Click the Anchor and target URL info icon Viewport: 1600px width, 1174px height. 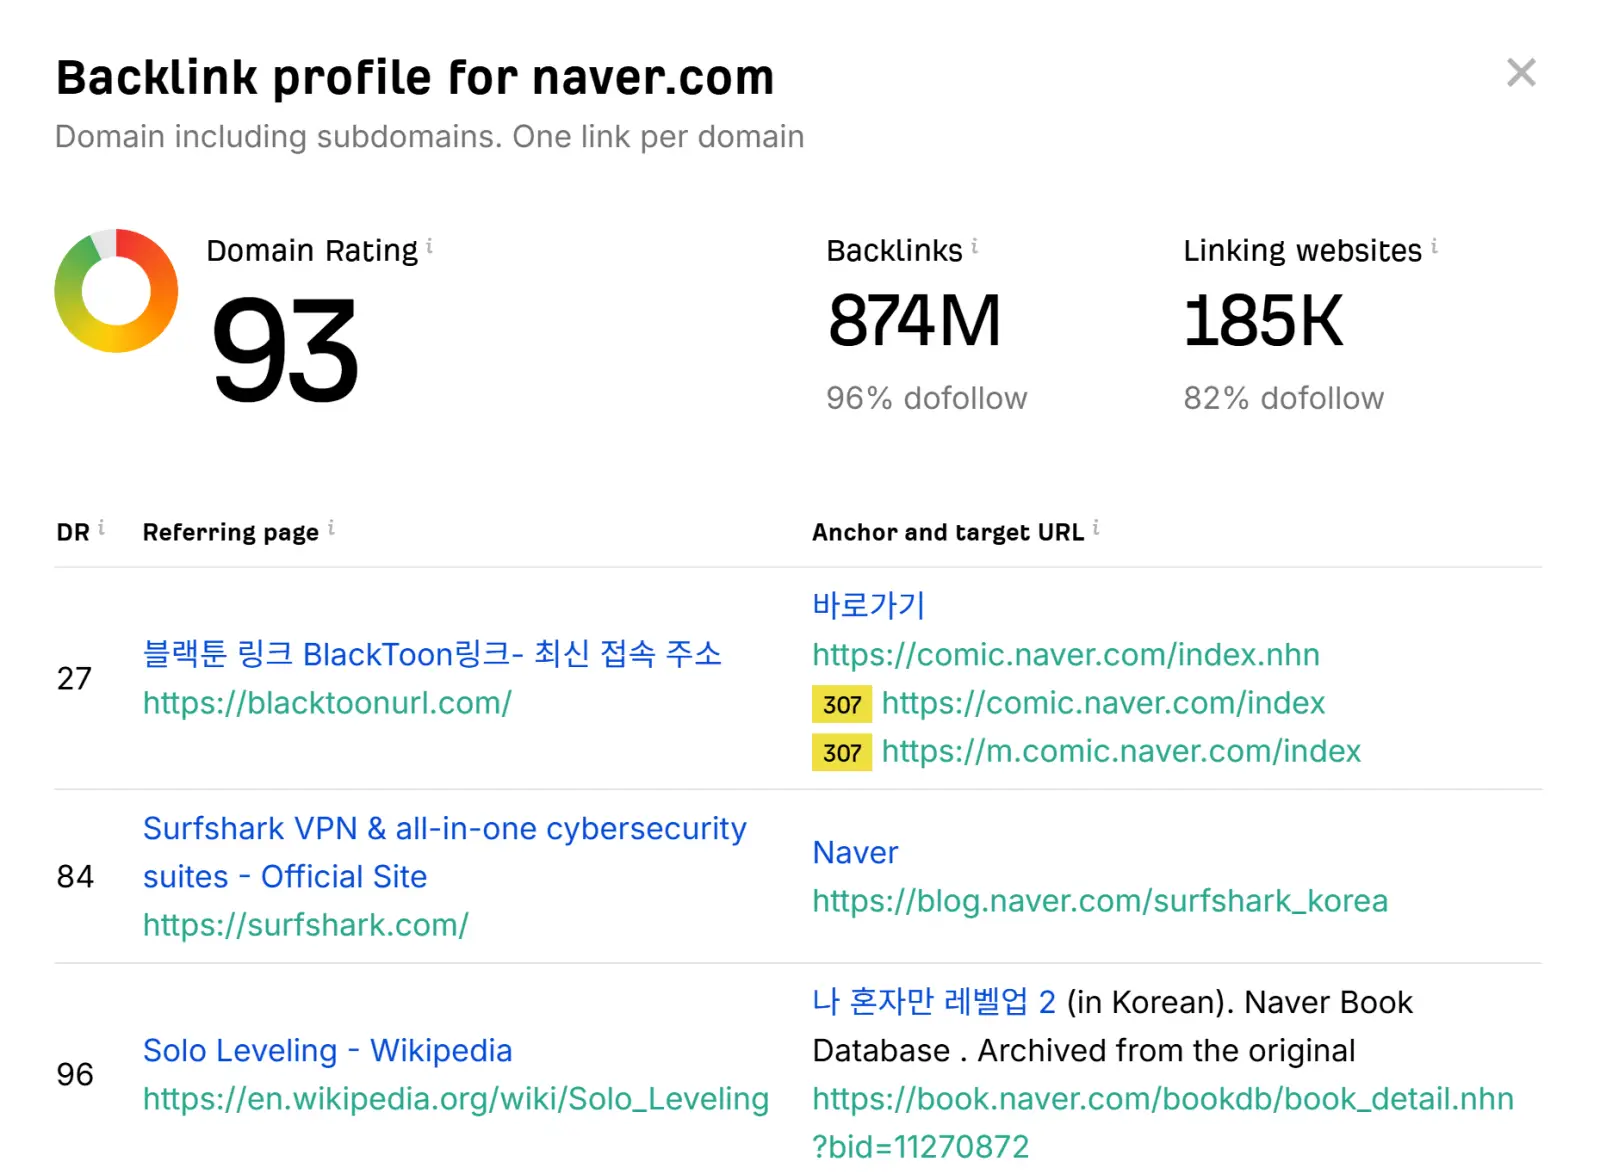pos(1096,527)
